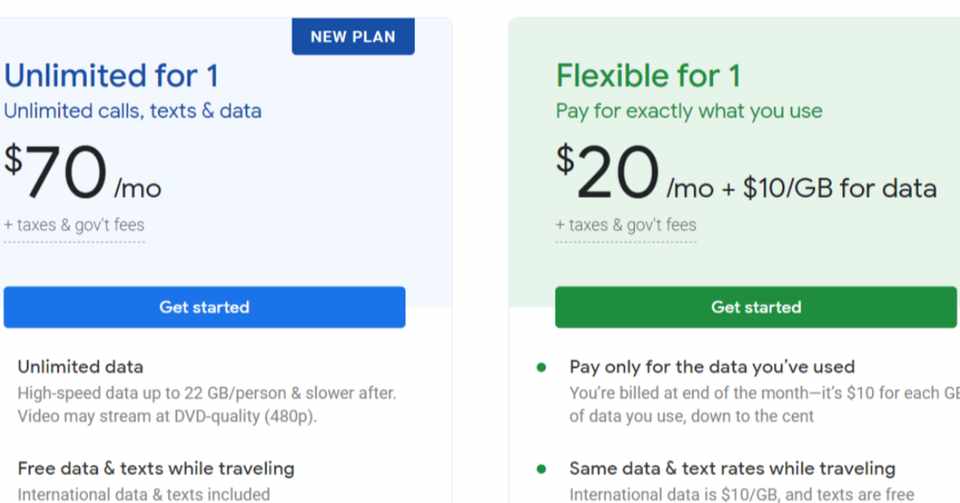Viewport: 960px width, 503px height.
Task: Click the Pay for exactly what you use subtitle
Action: (689, 111)
